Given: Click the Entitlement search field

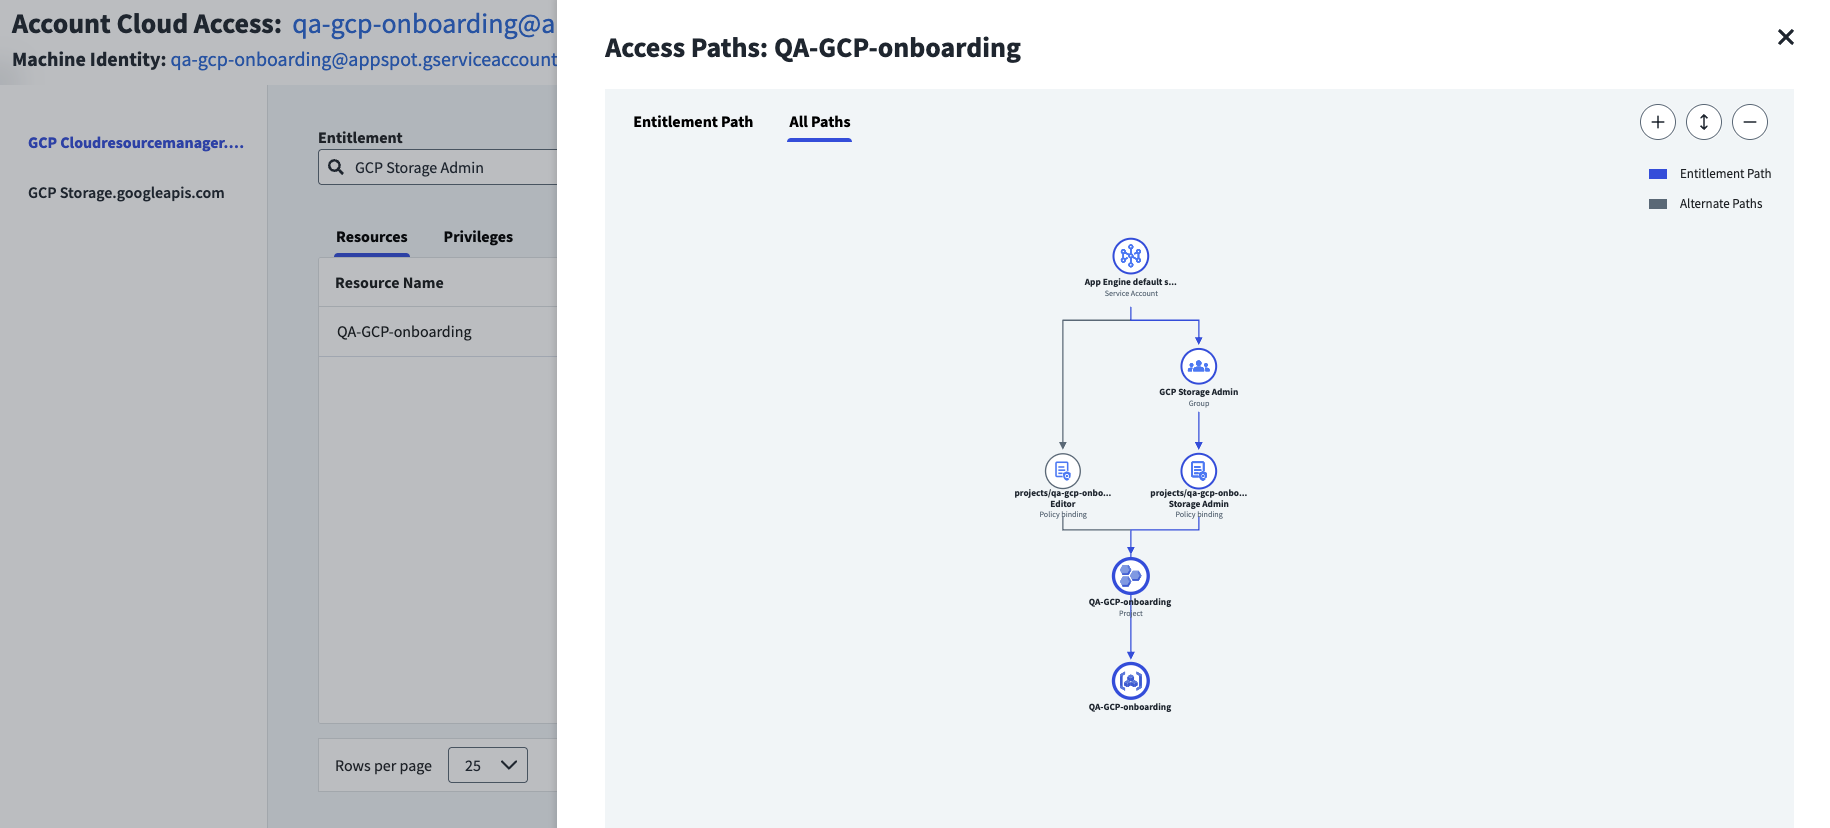Looking at the screenshot, I should click(438, 167).
